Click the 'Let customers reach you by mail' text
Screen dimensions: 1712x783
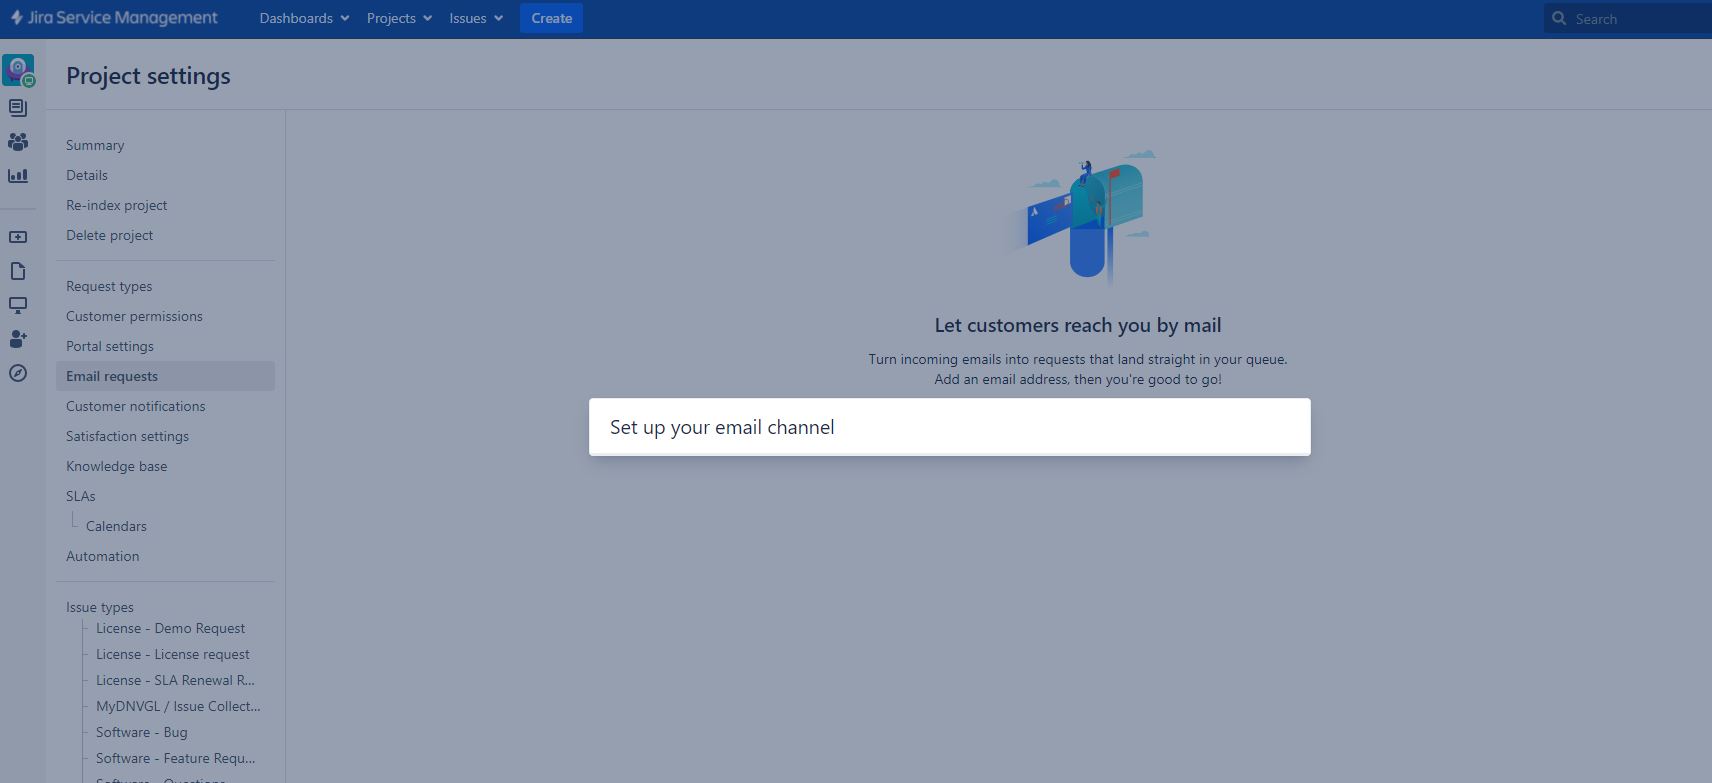(1078, 325)
